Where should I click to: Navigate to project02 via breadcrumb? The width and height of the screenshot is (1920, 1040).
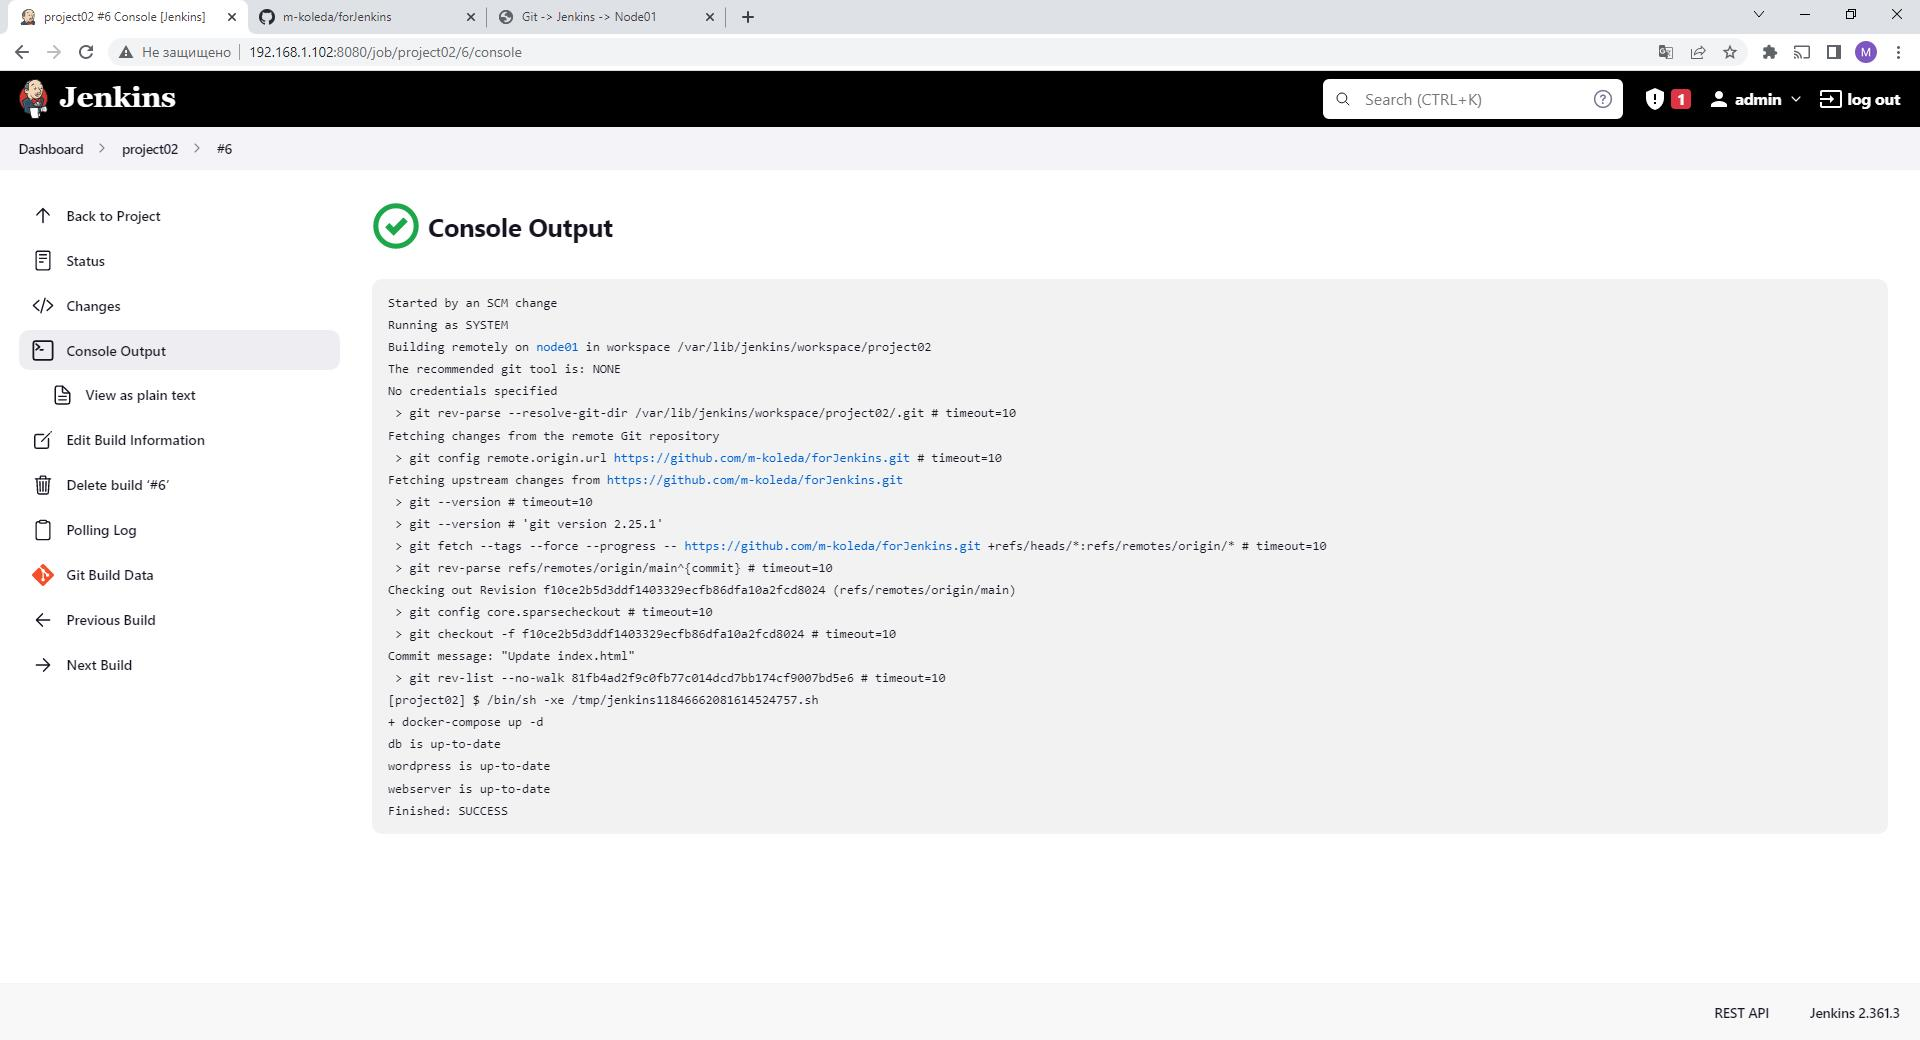(150, 148)
